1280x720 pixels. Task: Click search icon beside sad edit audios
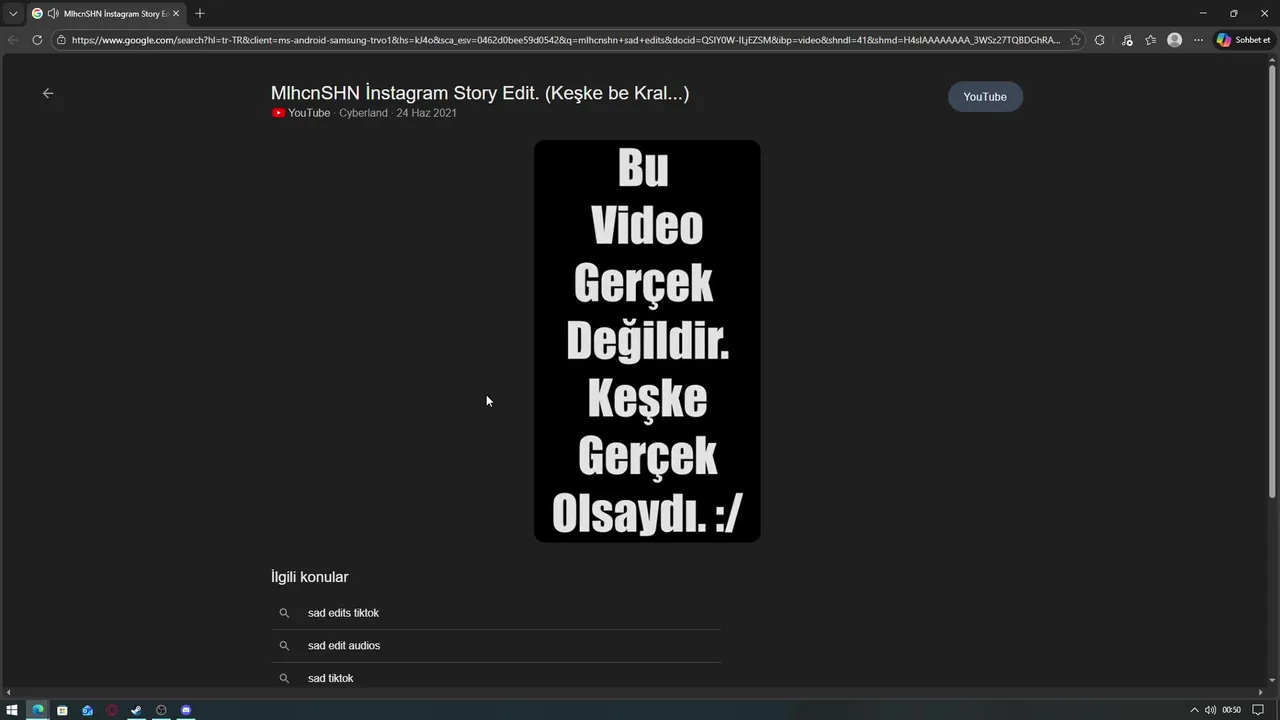(284, 646)
